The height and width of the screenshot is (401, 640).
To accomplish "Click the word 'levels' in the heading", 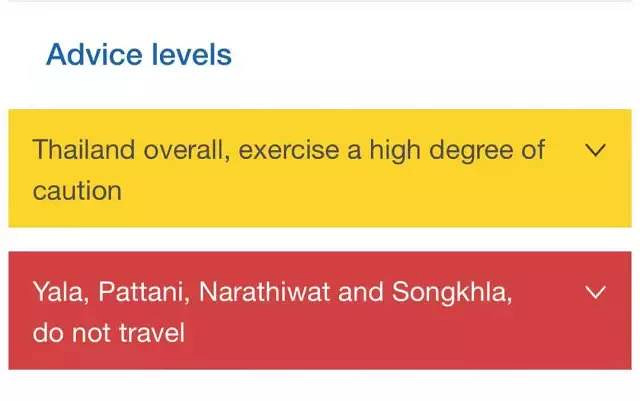I will (191, 54).
